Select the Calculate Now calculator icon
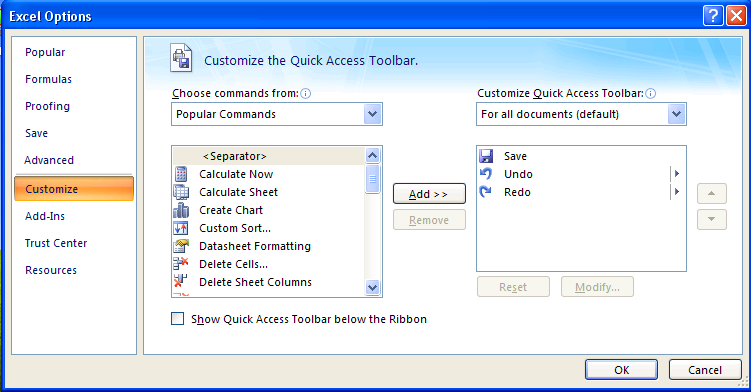The image size is (751, 392). pyautogui.click(x=181, y=174)
